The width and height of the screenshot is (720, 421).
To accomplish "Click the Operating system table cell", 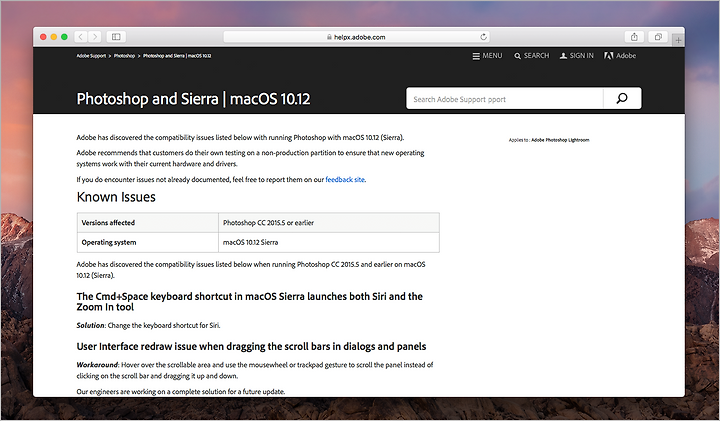I will click(x=147, y=242).
